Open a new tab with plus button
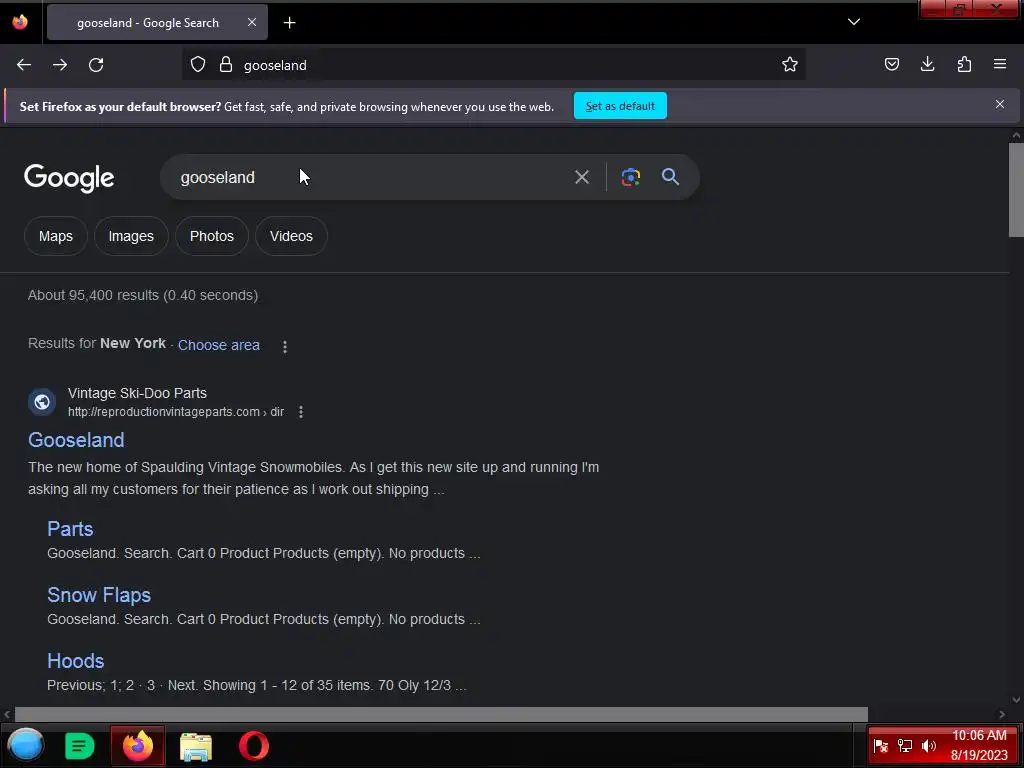 [x=289, y=23]
